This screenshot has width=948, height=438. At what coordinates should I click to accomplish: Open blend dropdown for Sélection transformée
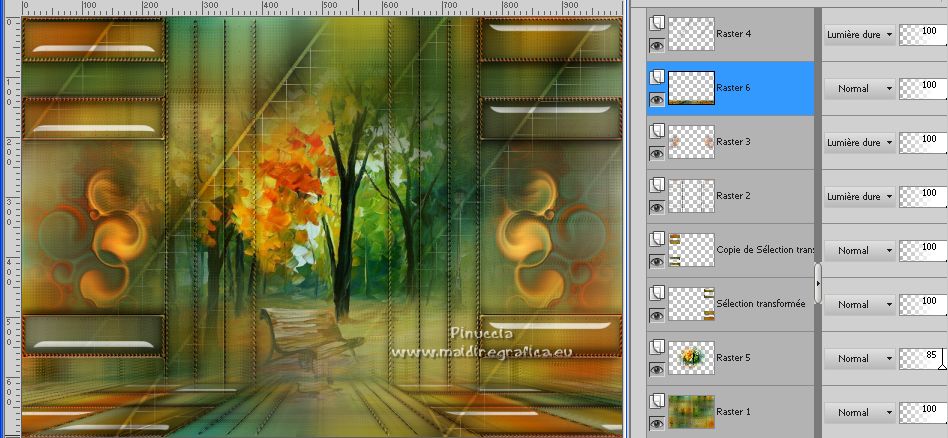pyautogui.click(x=859, y=305)
